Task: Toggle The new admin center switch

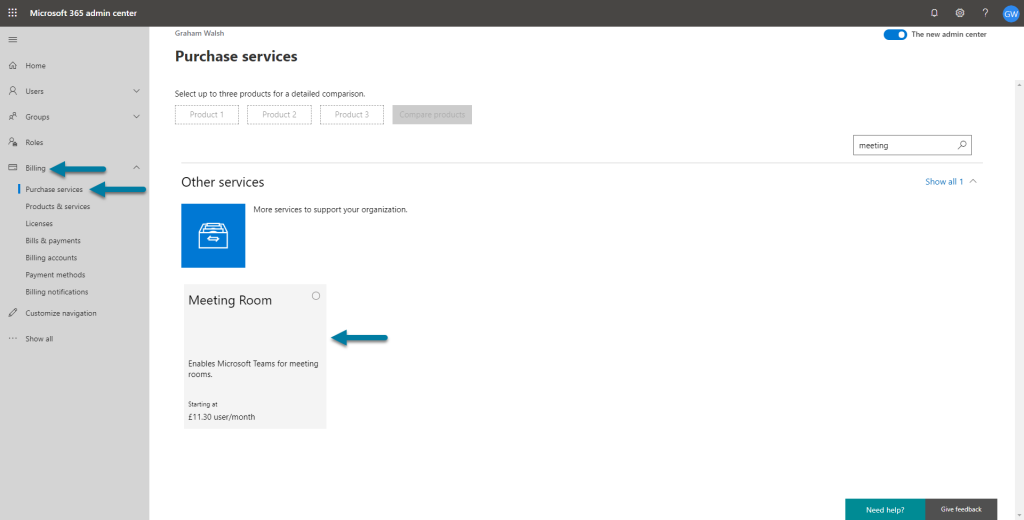Action: [x=895, y=35]
